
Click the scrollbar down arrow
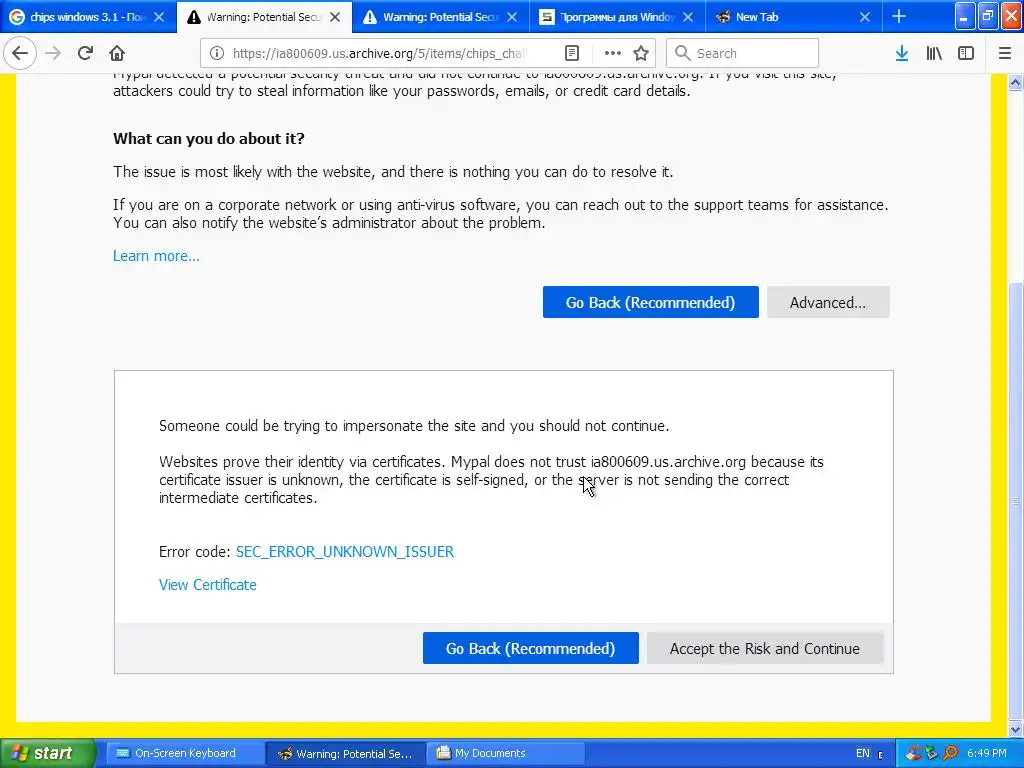tap(1016, 729)
